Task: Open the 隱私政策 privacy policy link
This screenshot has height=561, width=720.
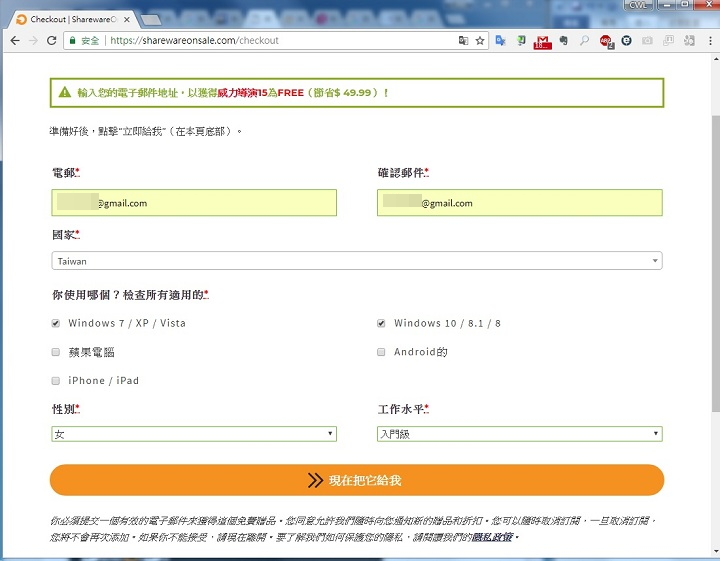Action: point(492,537)
